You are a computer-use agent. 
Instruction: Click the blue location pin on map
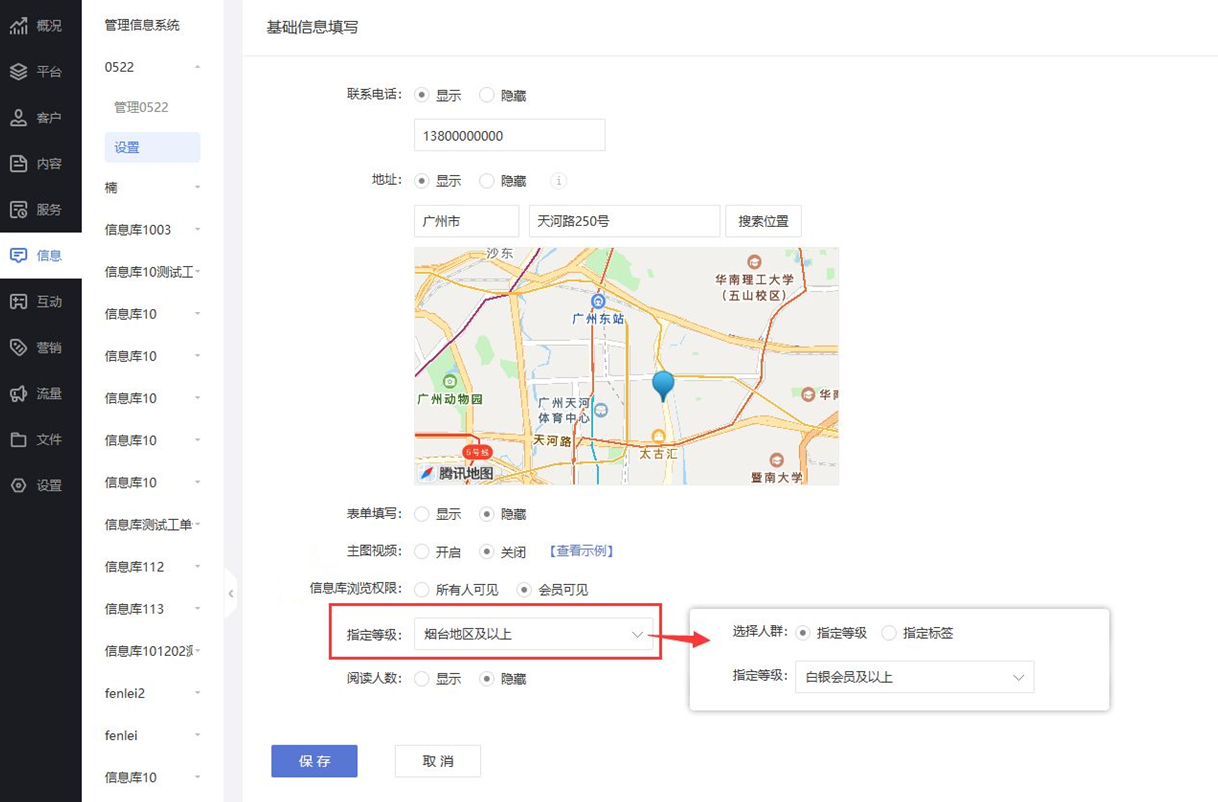coord(662,386)
